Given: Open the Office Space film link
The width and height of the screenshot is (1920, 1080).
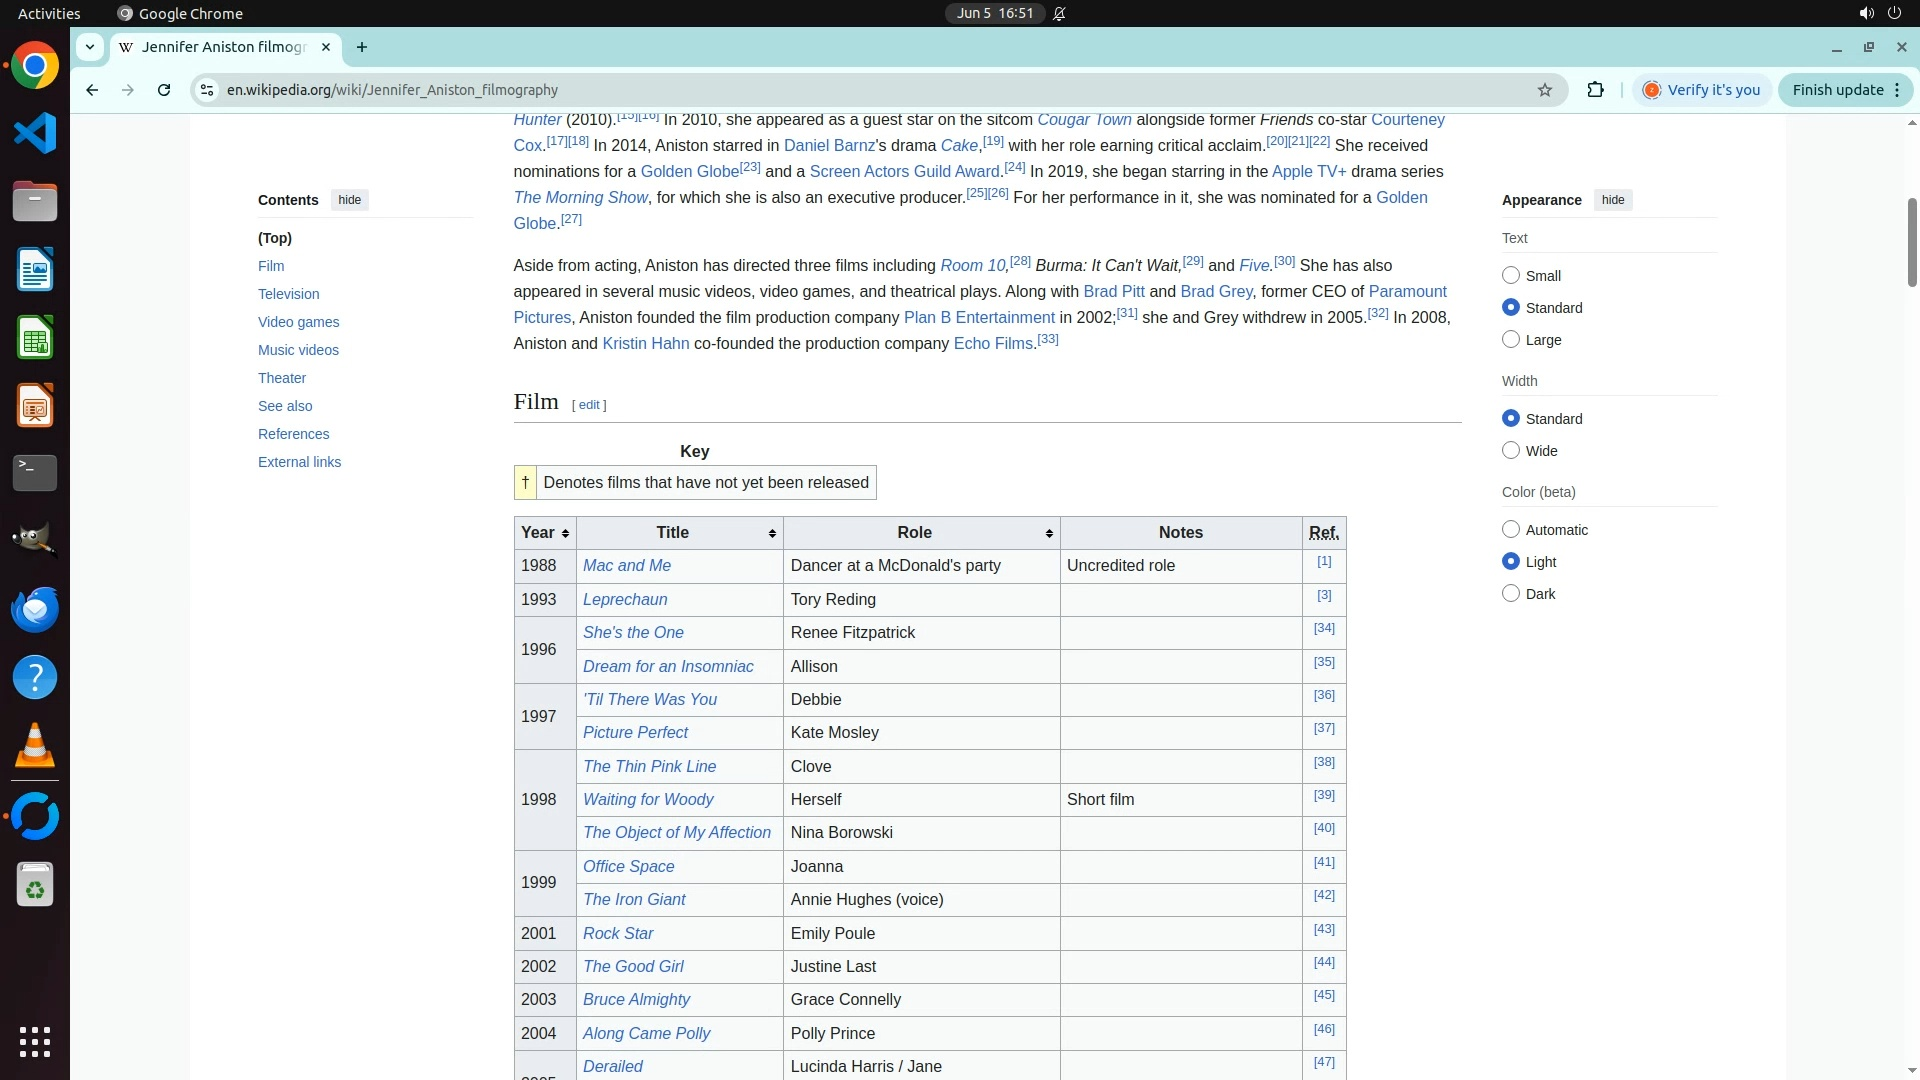Looking at the screenshot, I should tap(628, 867).
